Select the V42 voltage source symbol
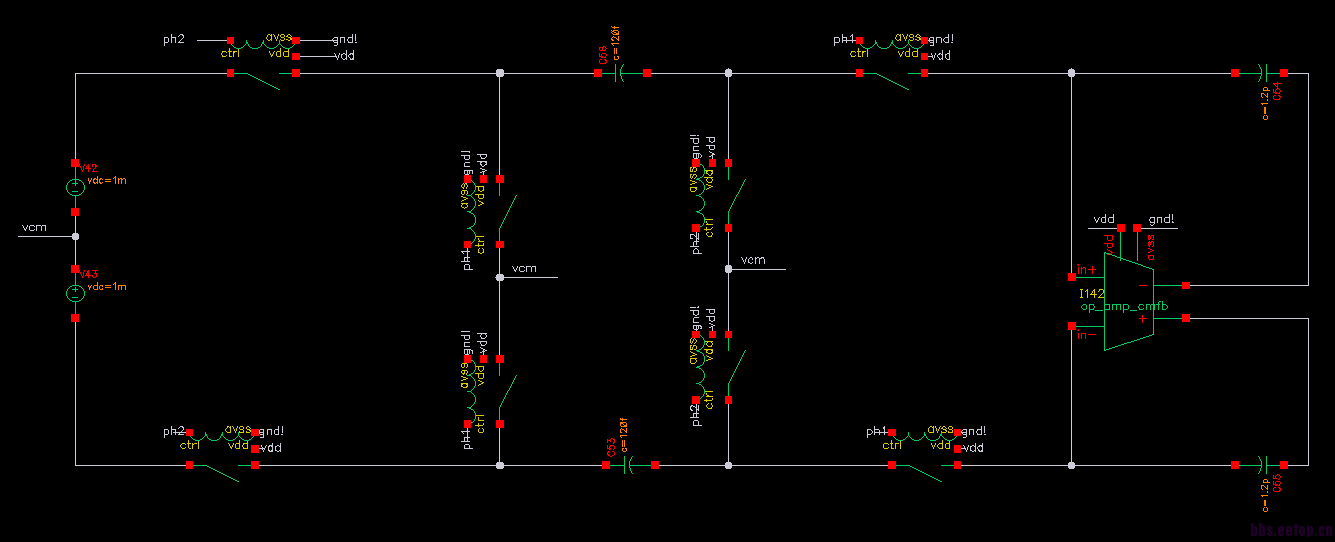The height and width of the screenshot is (542, 1335). coord(75,187)
